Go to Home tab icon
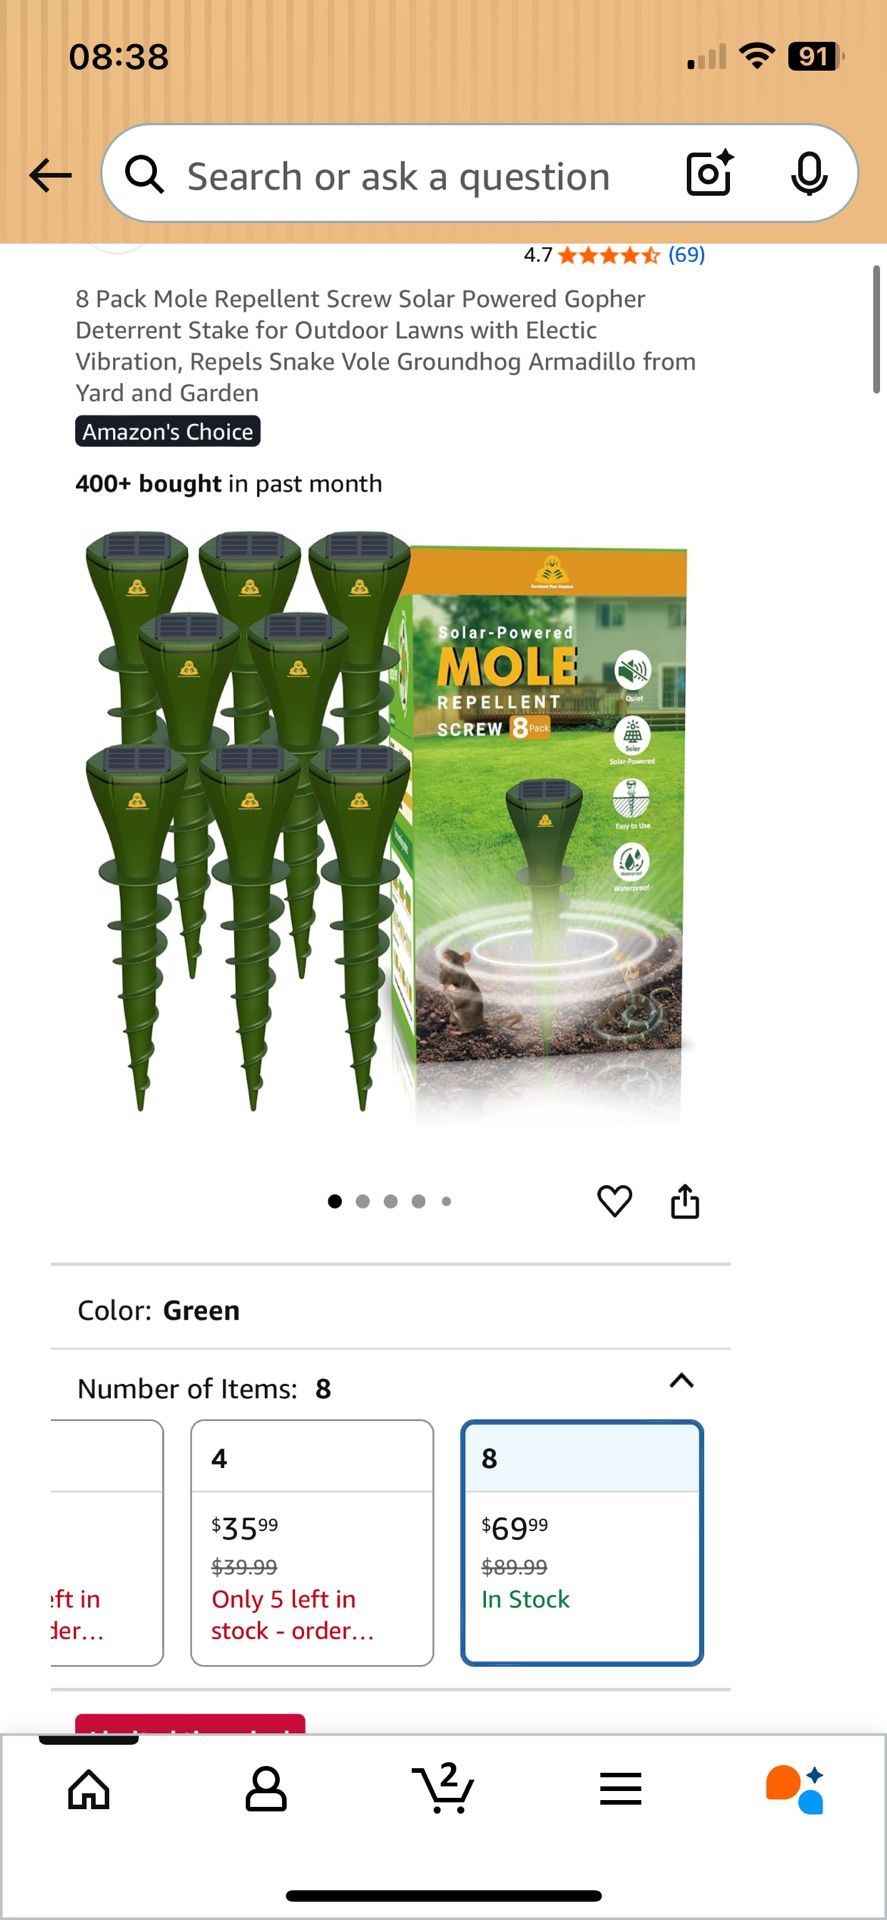The height and width of the screenshot is (1920, 887). [x=89, y=1789]
